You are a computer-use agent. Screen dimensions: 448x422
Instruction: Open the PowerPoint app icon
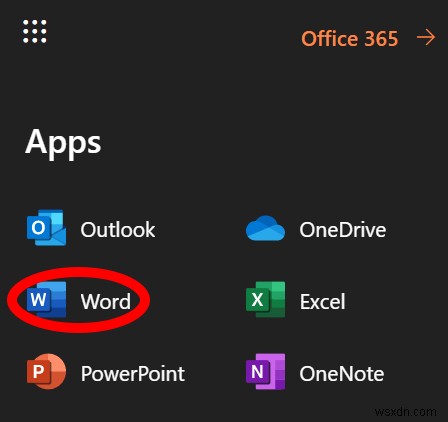click(x=46, y=371)
